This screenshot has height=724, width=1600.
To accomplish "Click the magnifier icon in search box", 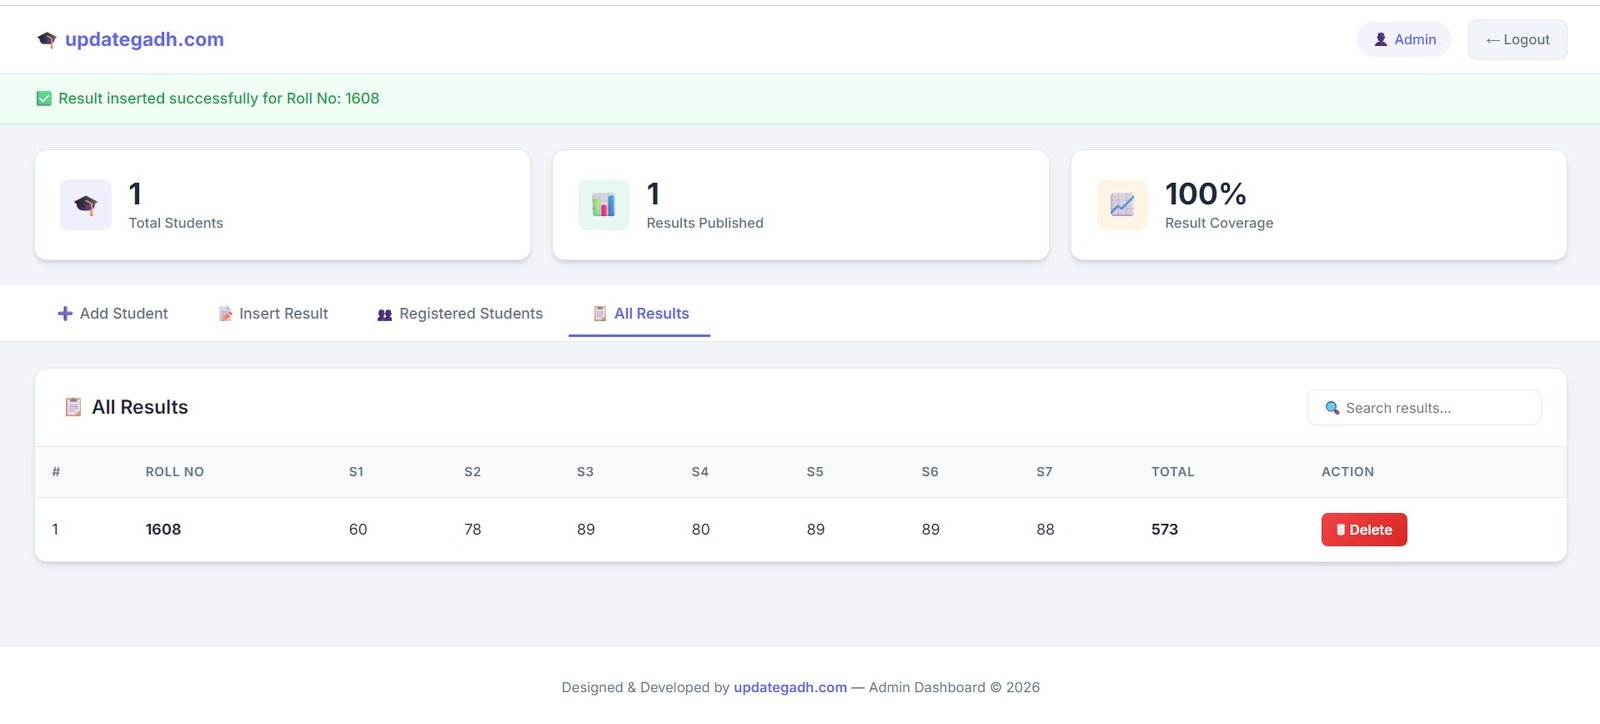I will pos(1332,408).
